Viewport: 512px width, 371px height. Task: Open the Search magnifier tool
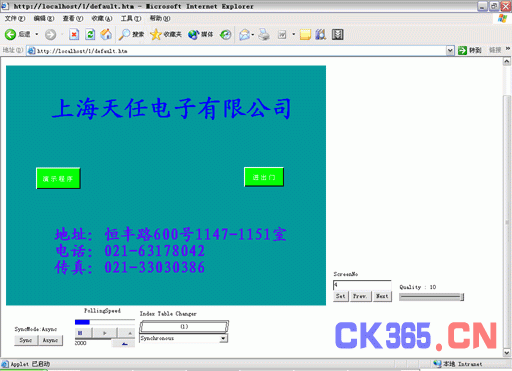pos(124,34)
